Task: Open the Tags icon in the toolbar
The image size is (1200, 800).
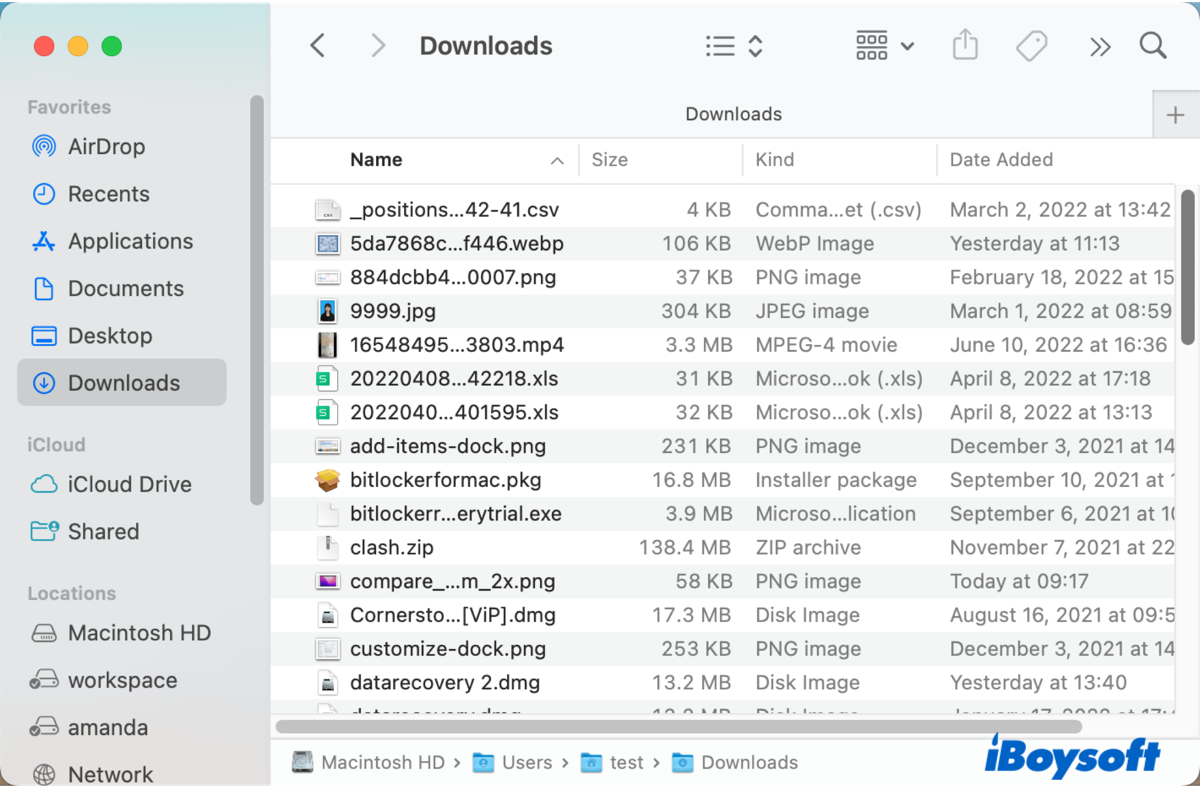Action: click(1031, 45)
